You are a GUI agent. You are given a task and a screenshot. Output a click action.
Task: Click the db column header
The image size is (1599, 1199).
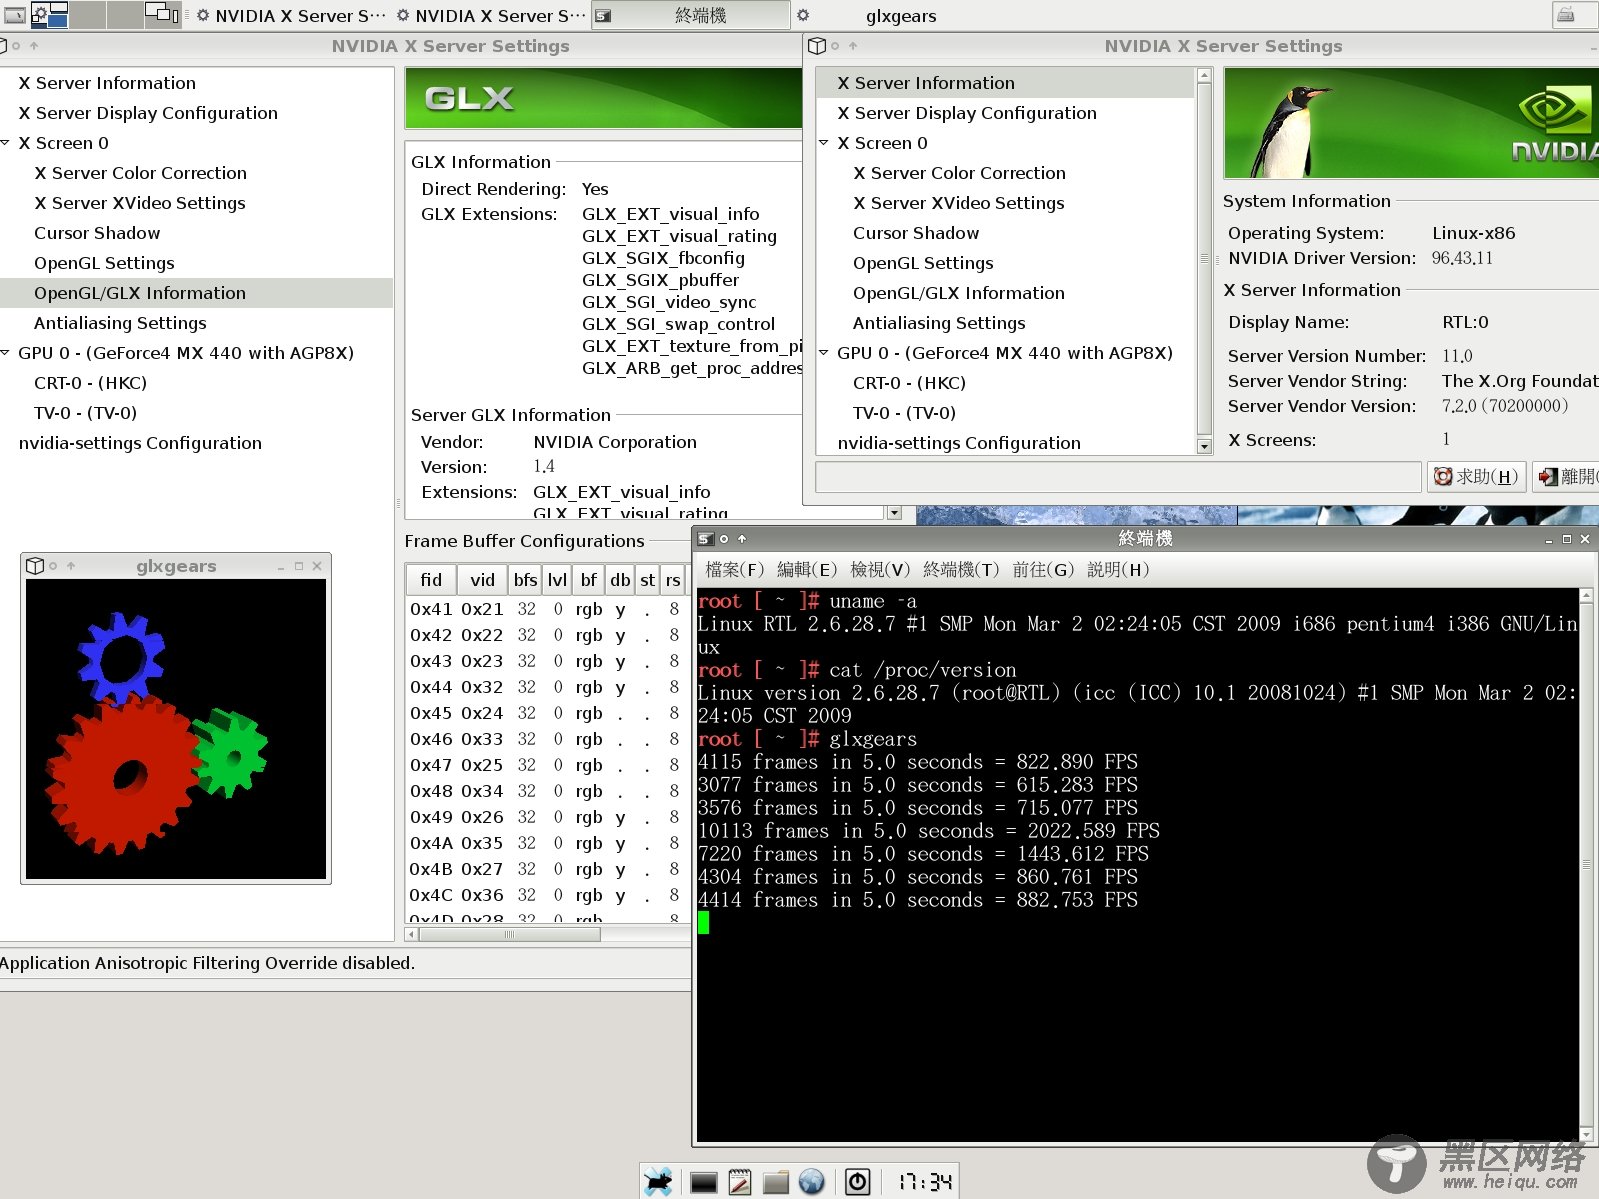coord(620,580)
